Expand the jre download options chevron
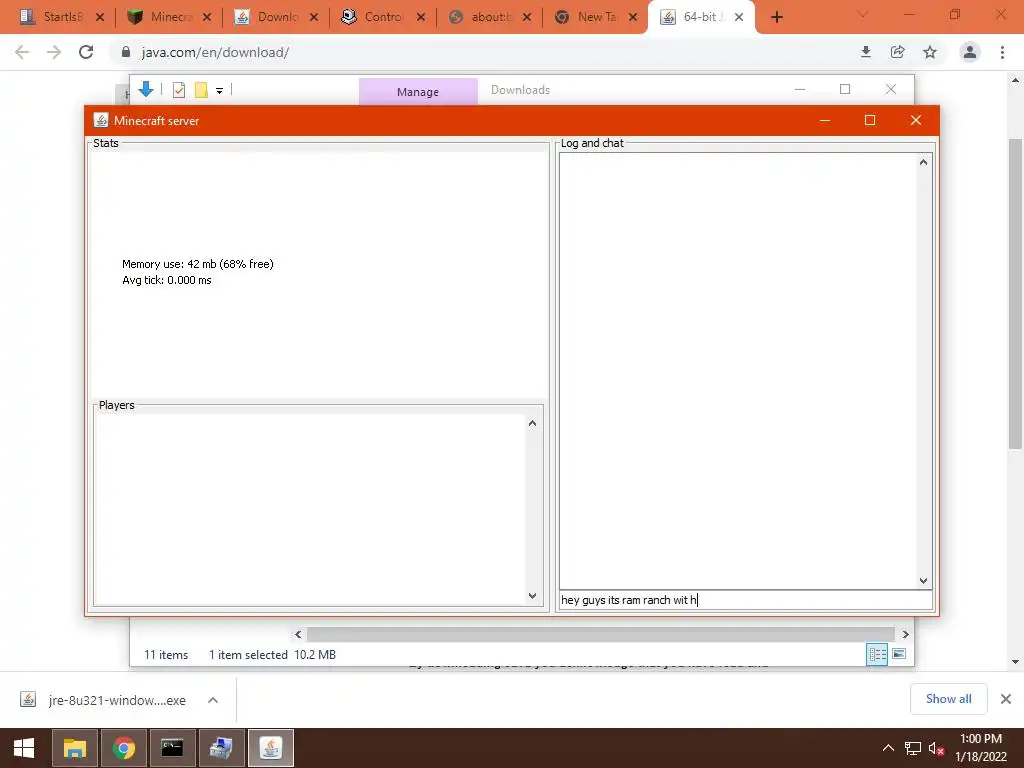This screenshot has width=1024, height=768. tap(213, 700)
